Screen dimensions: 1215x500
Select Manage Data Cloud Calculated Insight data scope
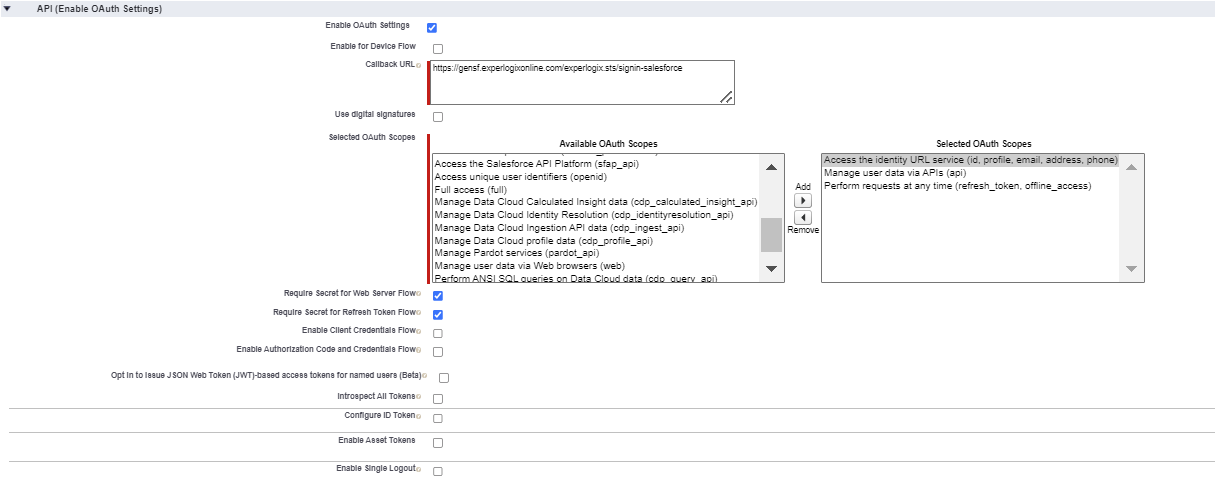point(596,202)
